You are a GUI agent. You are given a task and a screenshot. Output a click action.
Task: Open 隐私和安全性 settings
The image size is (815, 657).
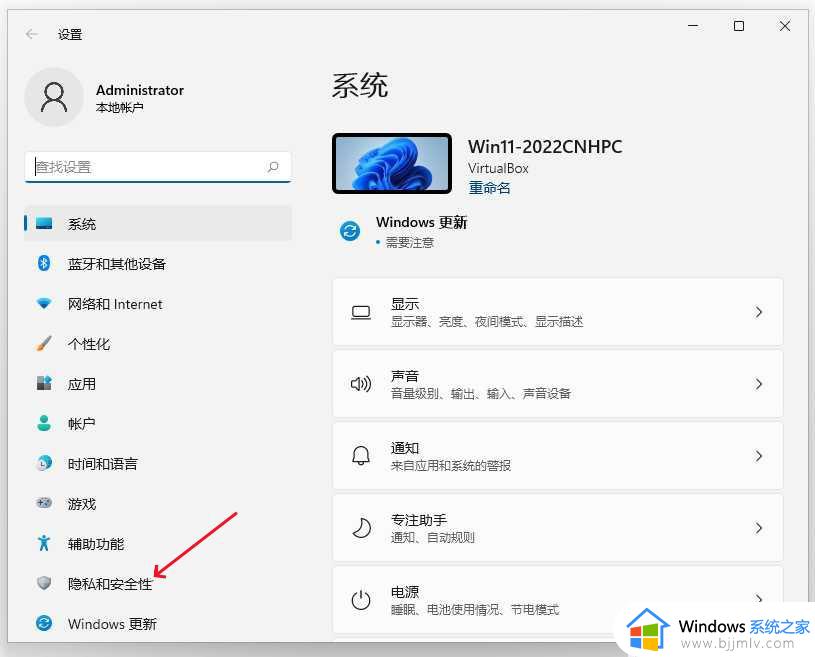tap(158, 583)
